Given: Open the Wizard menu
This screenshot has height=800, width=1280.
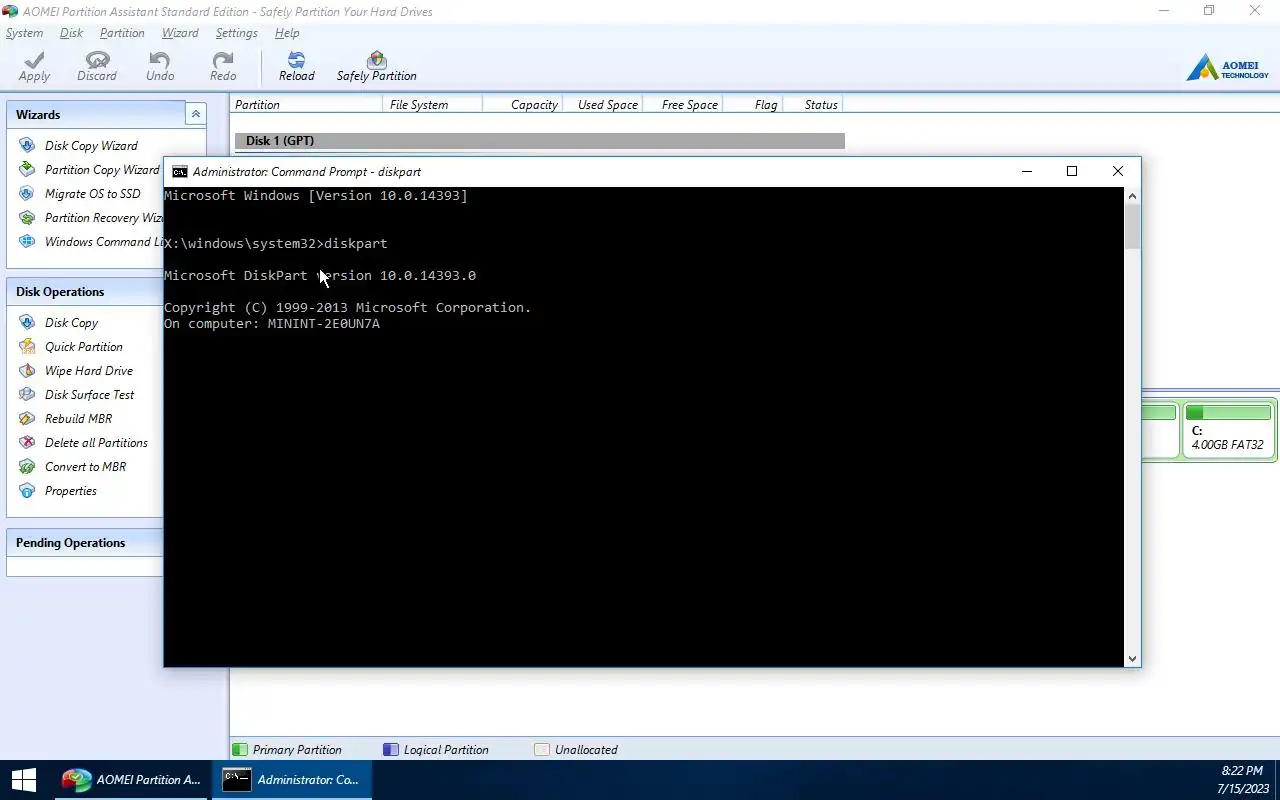Looking at the screenshot, I should coord(180,33).
